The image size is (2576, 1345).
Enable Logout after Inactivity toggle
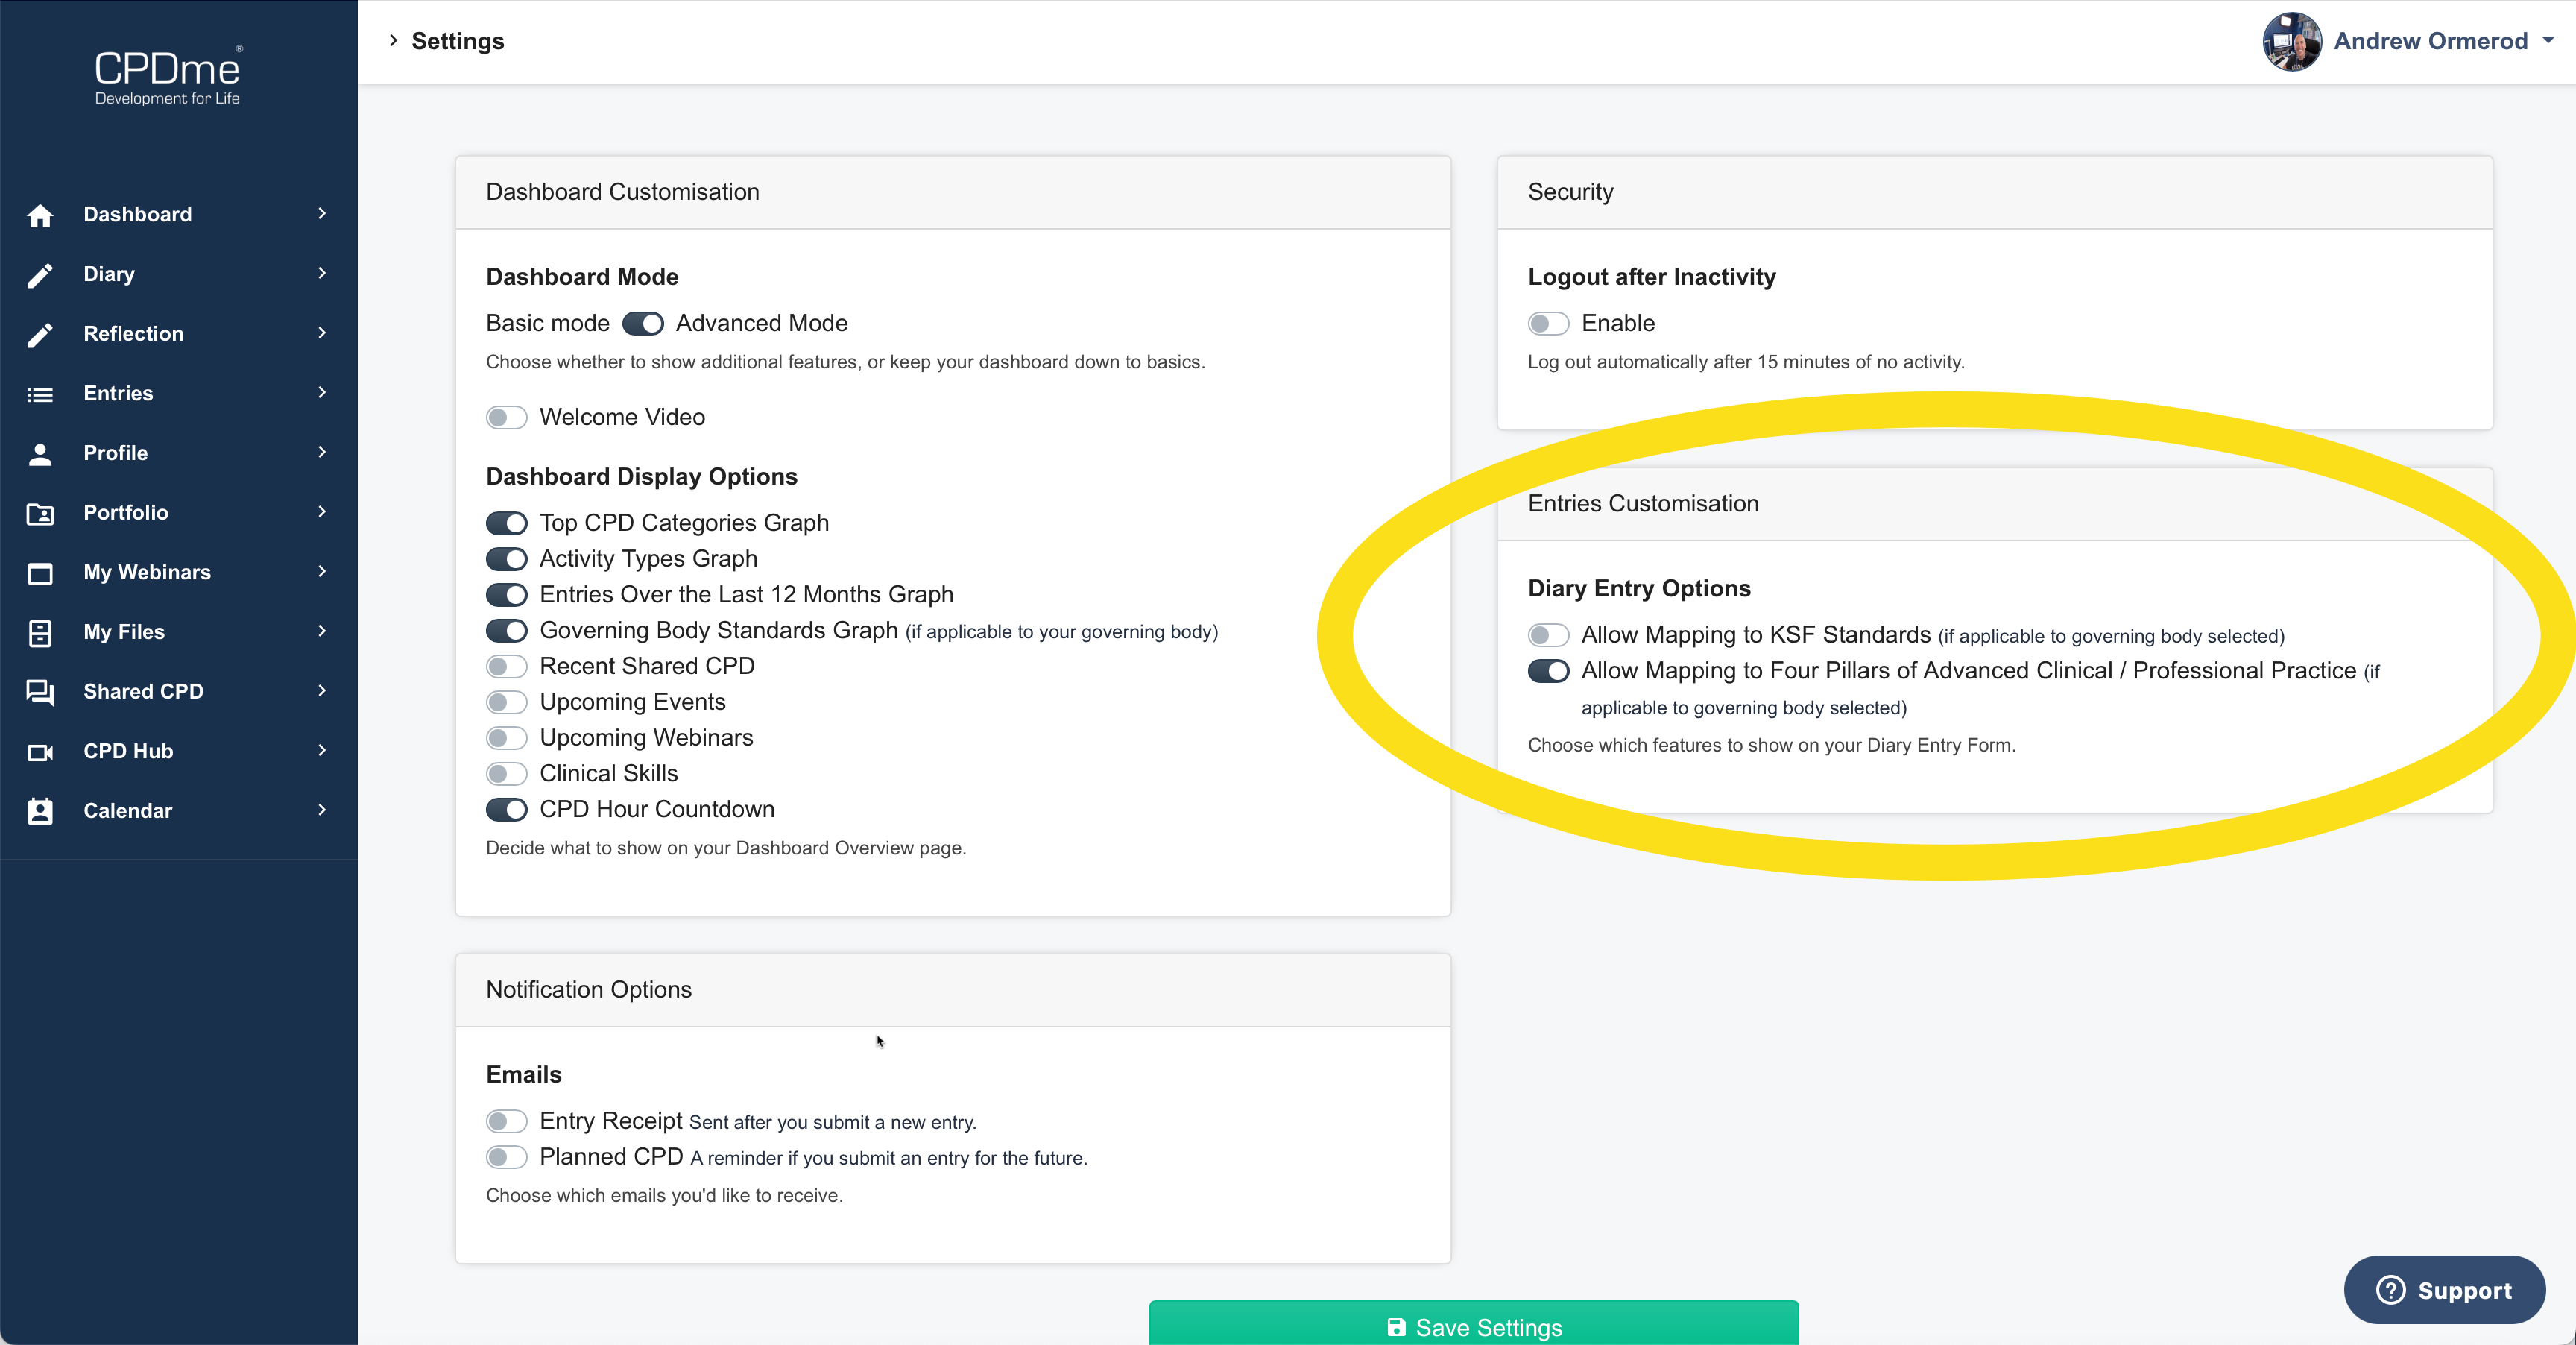pyautogui.click(x=1547, y=324)
